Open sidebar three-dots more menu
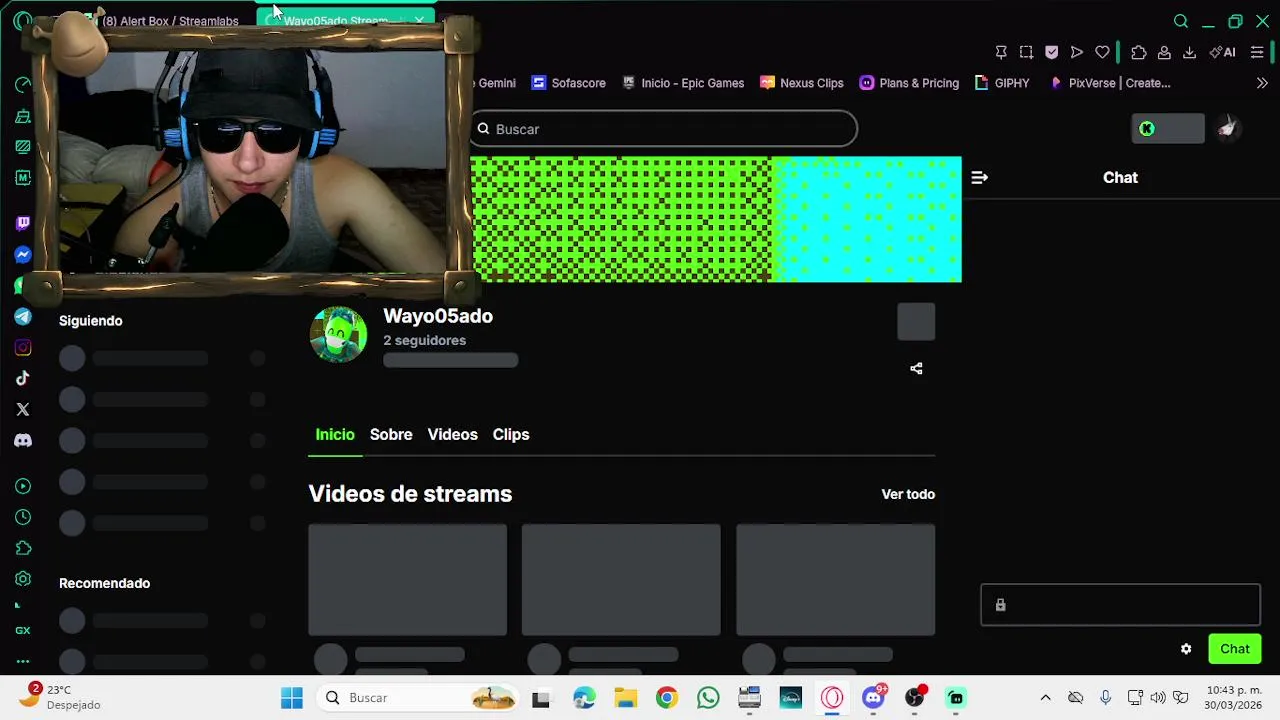 (23, 661)
